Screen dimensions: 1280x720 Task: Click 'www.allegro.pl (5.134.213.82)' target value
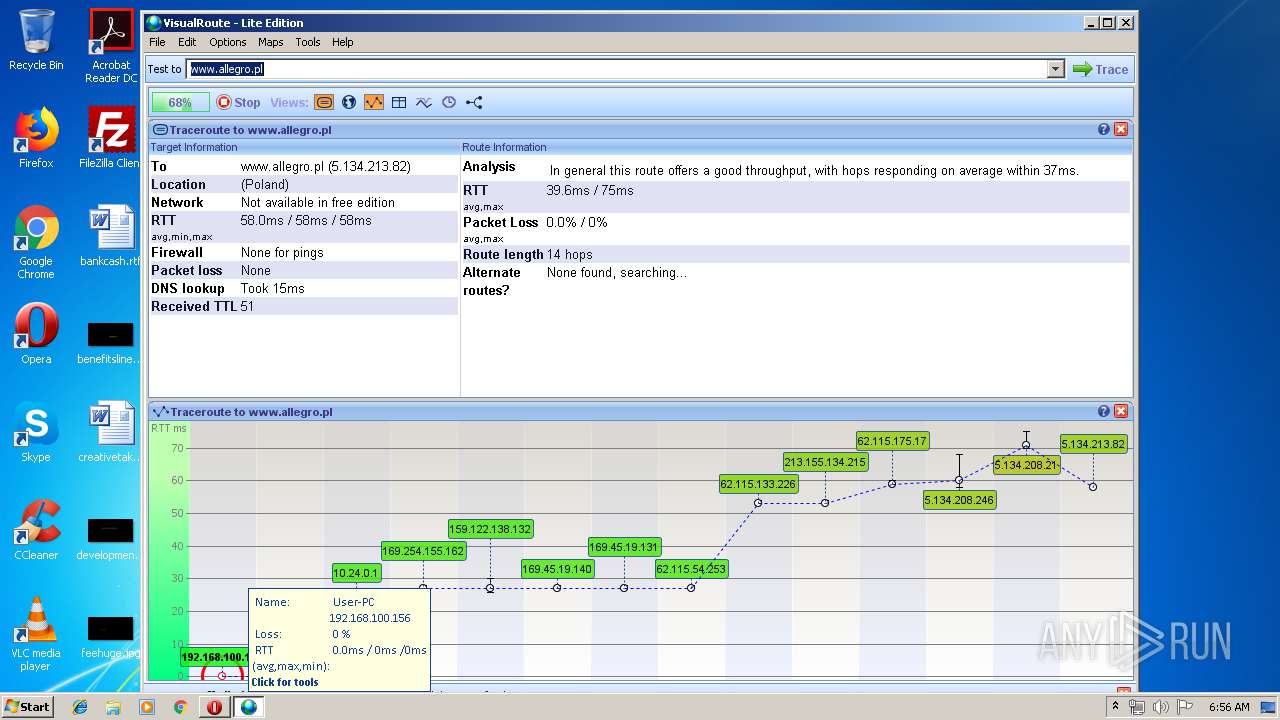(x=326, y=167)
